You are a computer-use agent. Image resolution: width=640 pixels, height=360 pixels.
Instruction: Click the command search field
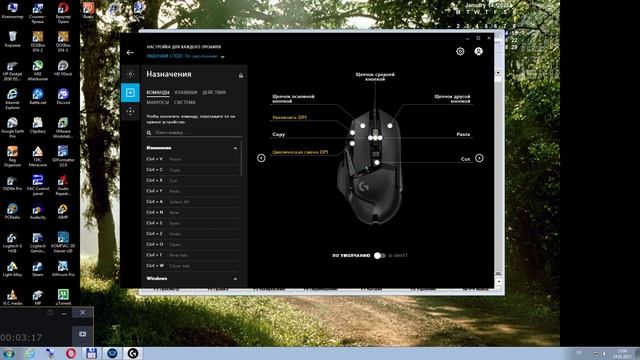click(x=193, y=133)
